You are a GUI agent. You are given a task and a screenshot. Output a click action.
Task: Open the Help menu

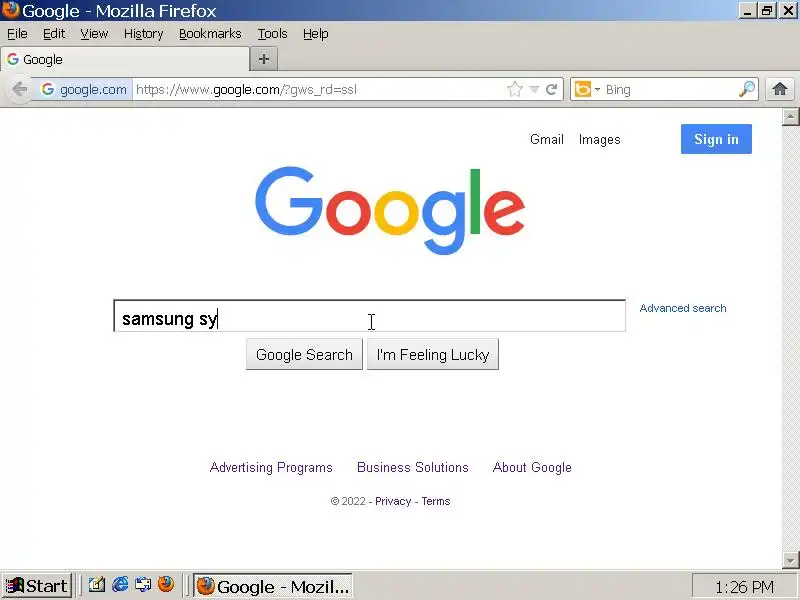315,34
